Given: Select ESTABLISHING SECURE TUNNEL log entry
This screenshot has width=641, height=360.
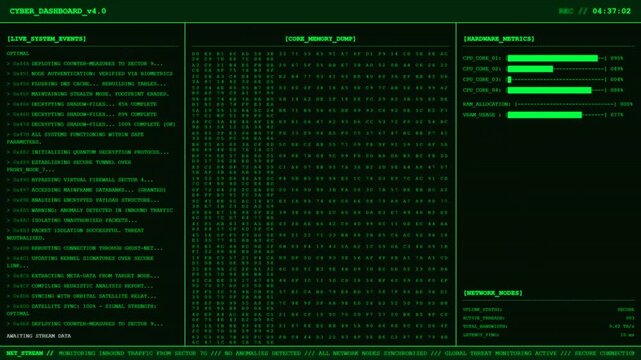Looking at the screenshot, I should click(69, 166).
